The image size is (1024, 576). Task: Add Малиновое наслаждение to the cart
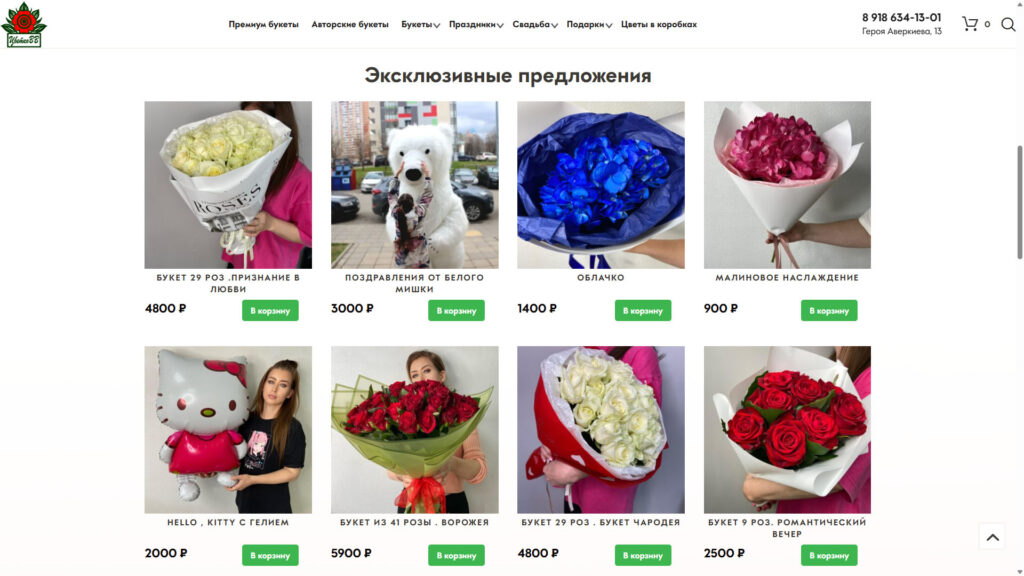click(829, 310)
